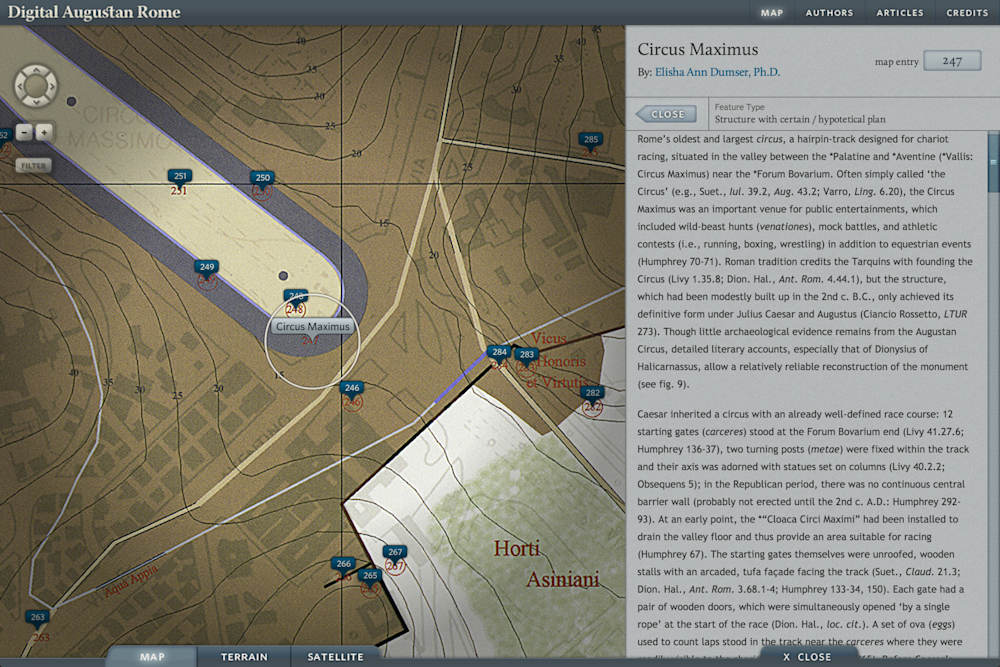
Task: Select map marker 284
Action: pos(499,352)
